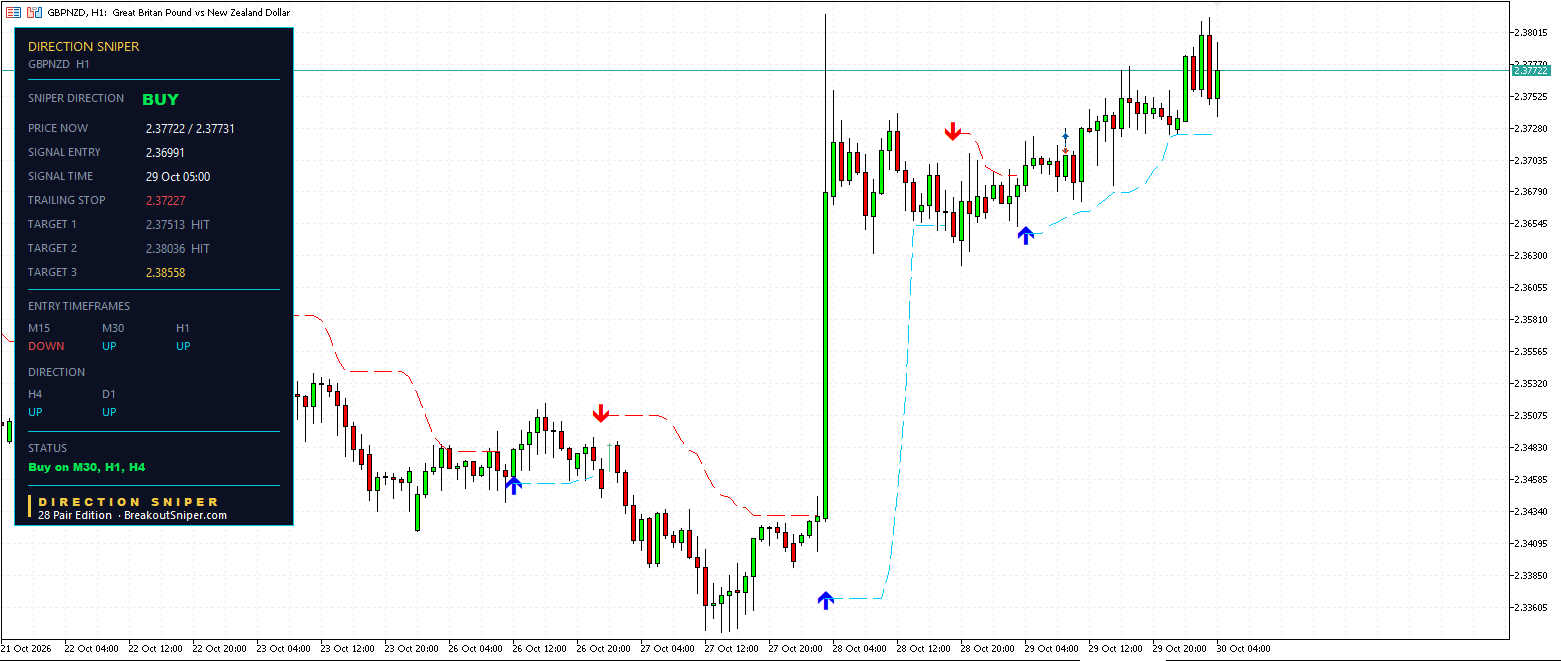Click Target 2 value 2.38036 HIT
The image size is (1561, 661).
(178, 249)
